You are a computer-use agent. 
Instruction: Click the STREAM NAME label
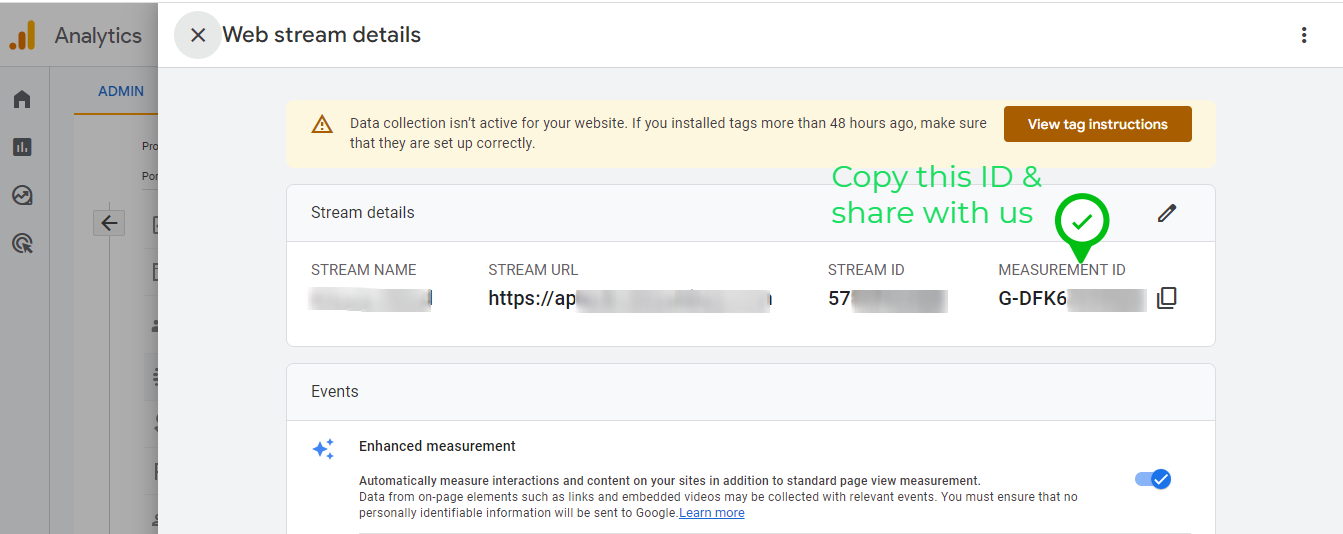[363, 270]
